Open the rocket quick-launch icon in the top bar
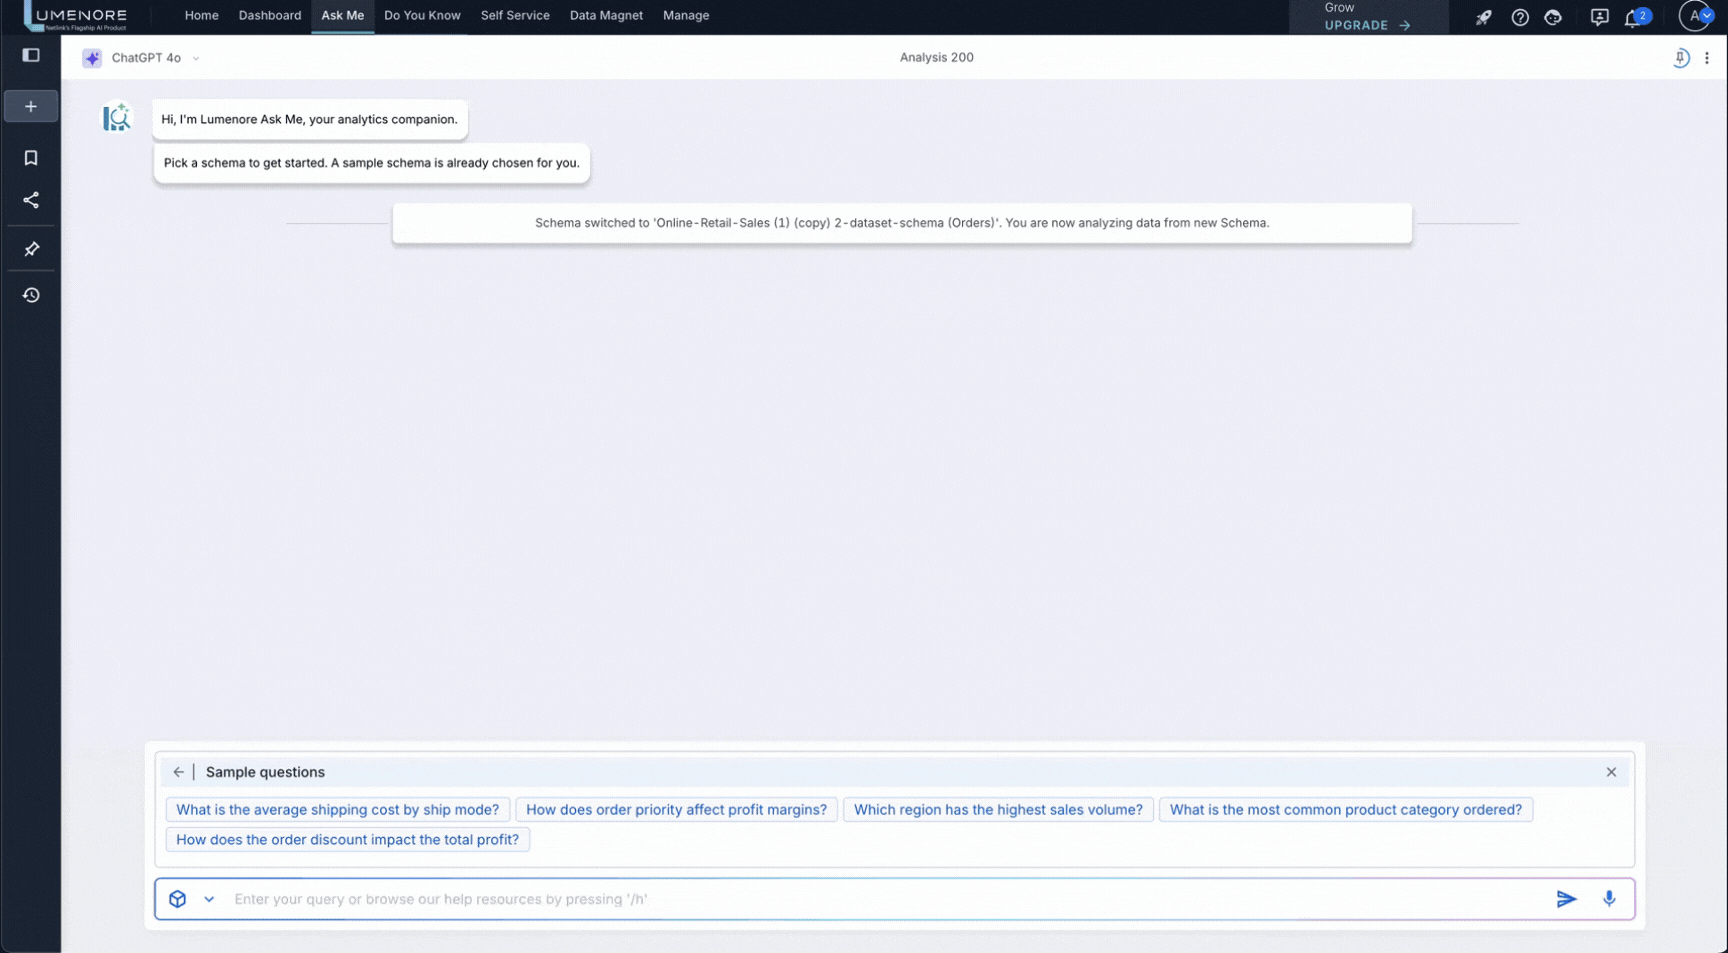The width and height of the screenshot is (1728, 953). pyautogui.click(x=1484, y=17)
